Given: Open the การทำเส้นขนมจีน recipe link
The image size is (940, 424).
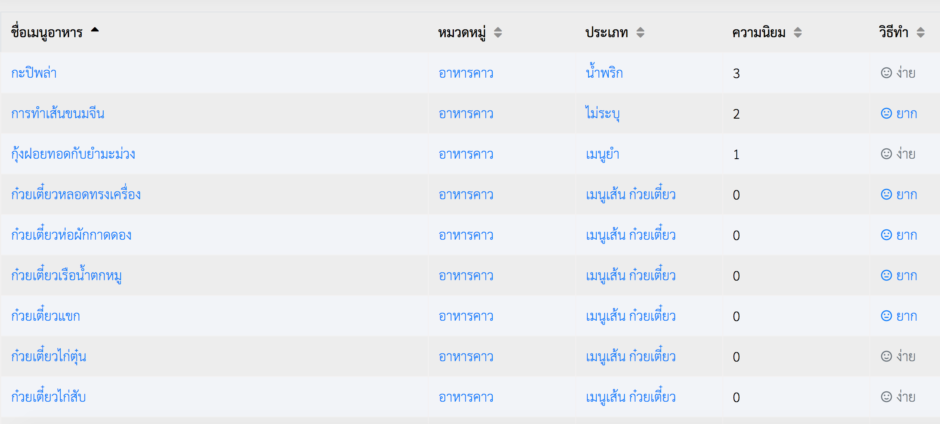Looking at the screenshot, I should tap(57, 113).
